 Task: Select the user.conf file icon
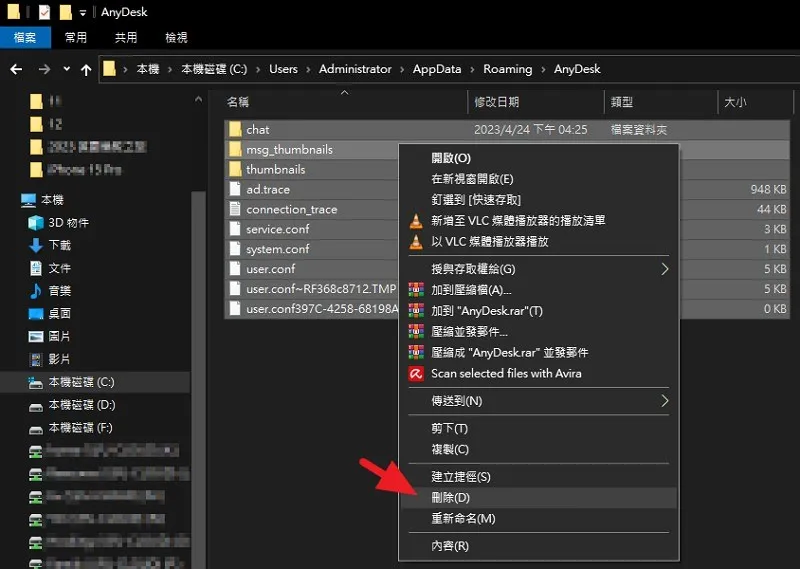coord(235,268)
